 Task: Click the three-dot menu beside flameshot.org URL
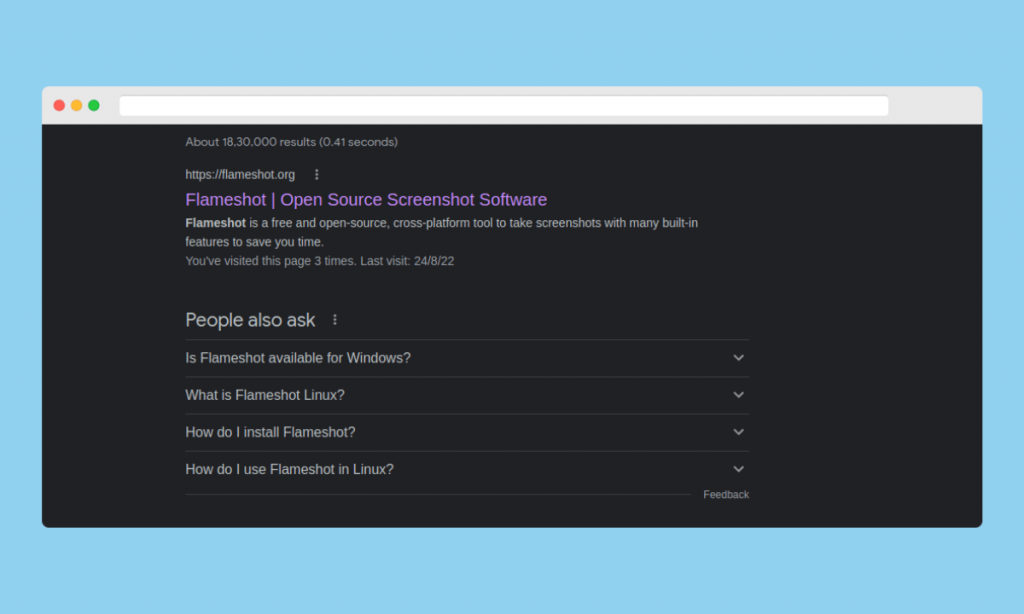click(x=317, y=174)
